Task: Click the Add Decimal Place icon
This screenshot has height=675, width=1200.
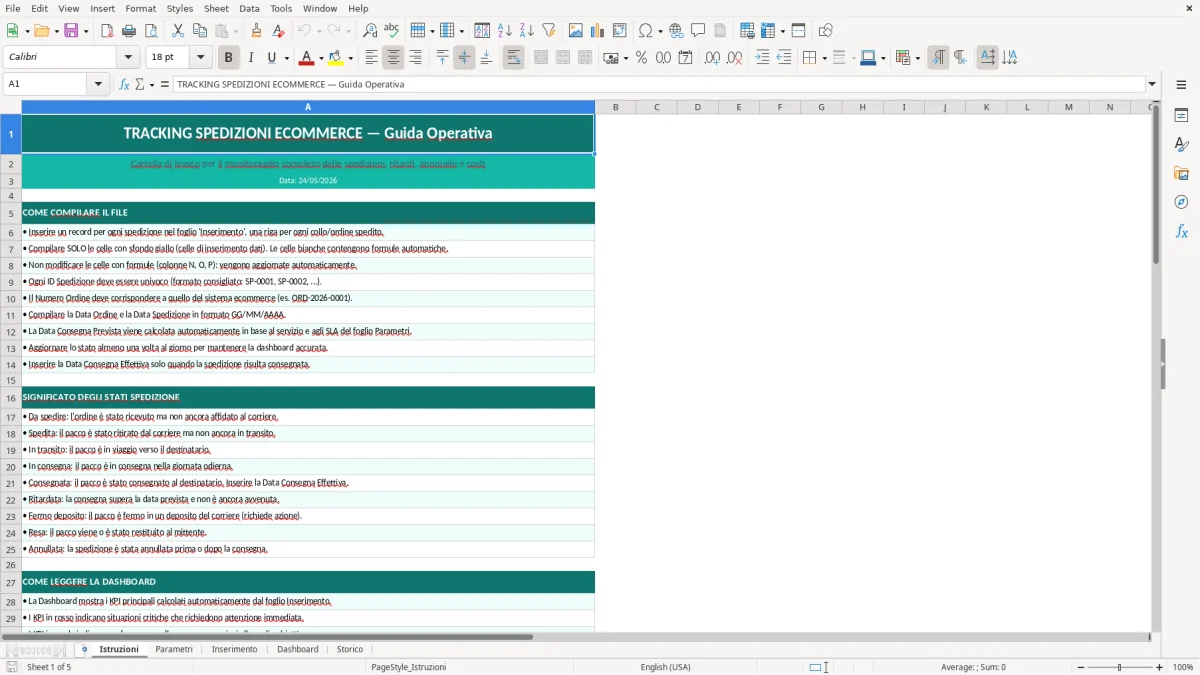Action: click(x=712, y=58)
